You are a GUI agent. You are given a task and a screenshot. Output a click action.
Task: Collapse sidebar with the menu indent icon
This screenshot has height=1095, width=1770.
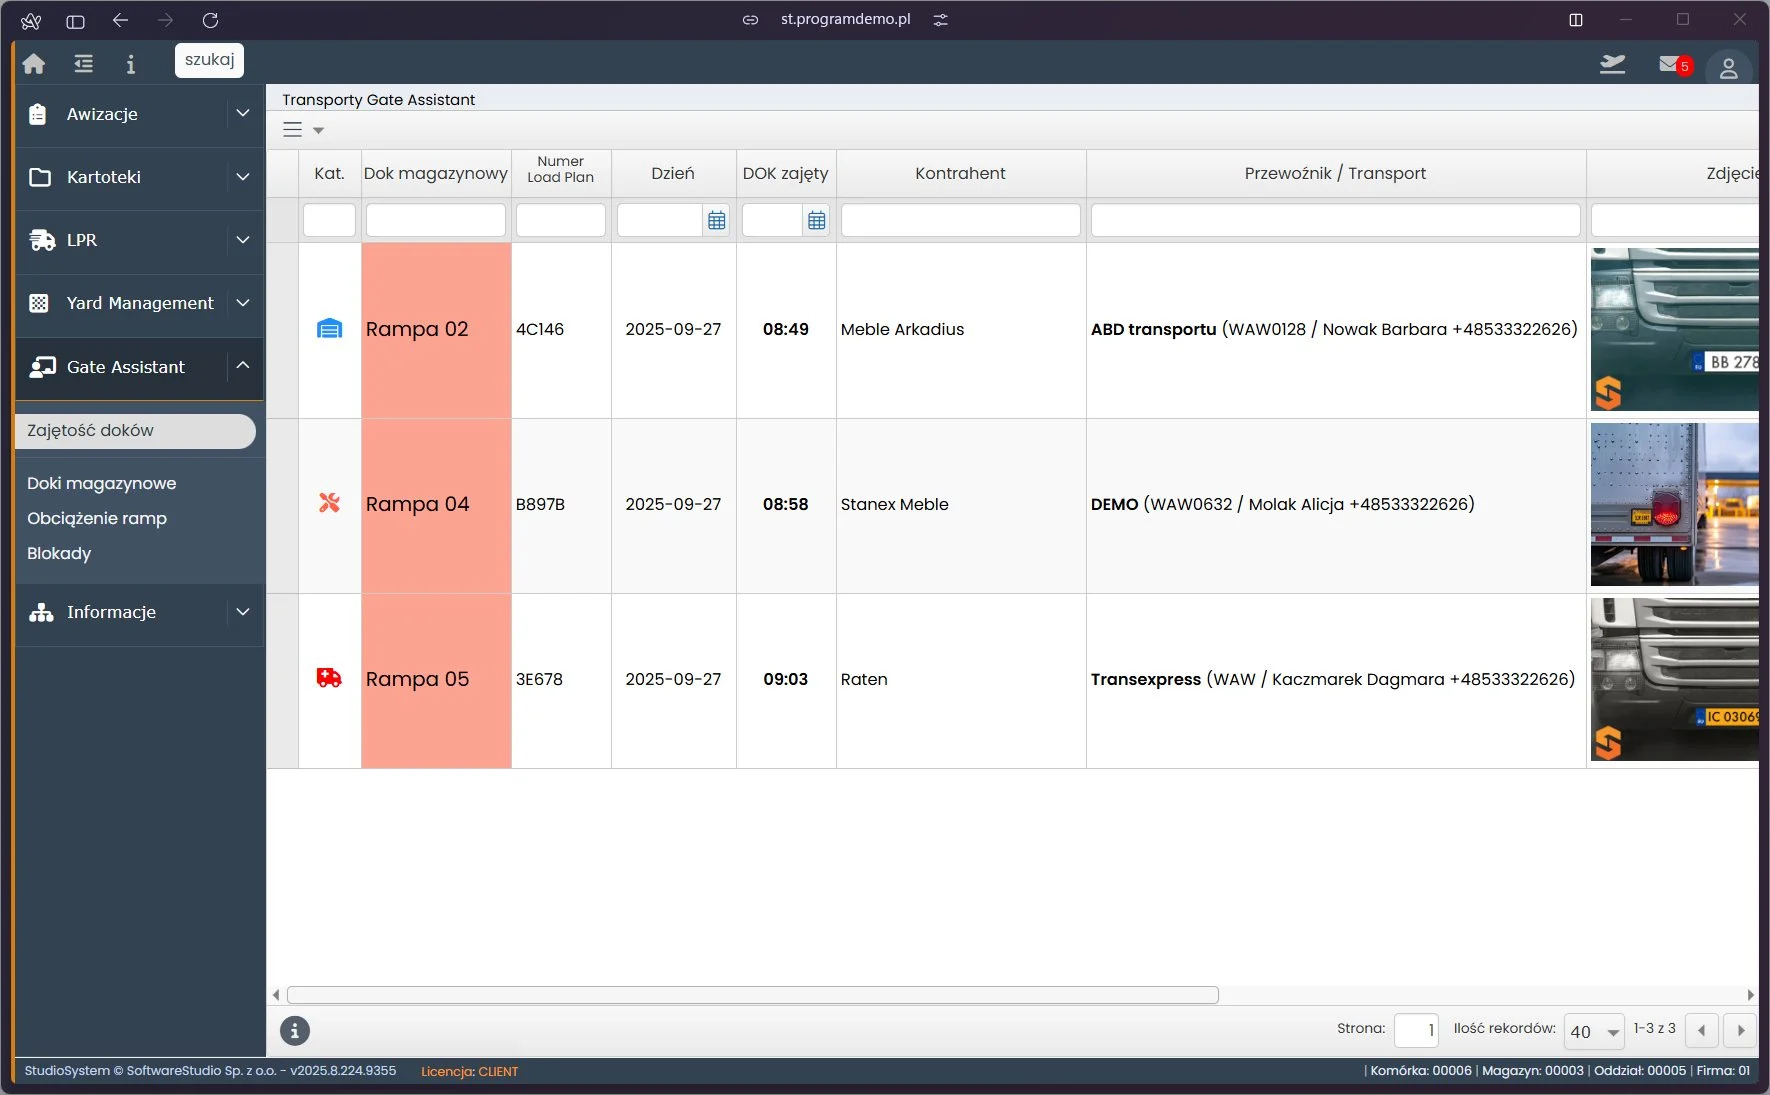84,64
